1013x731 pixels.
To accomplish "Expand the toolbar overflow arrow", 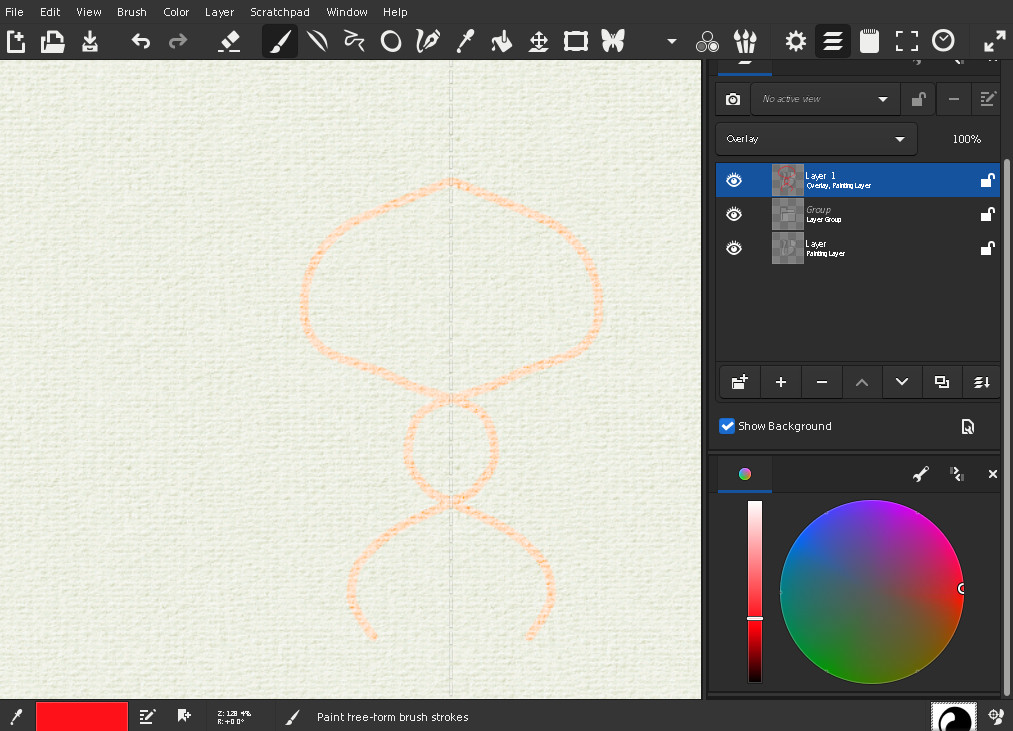I will tap(672, 42).
